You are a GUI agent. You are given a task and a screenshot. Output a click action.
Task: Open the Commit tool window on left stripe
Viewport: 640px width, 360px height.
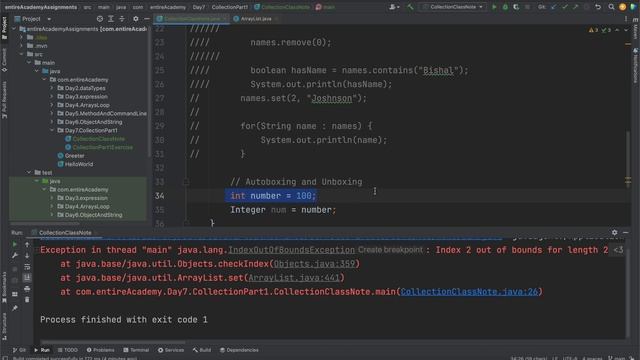click(x=4, y=60)
